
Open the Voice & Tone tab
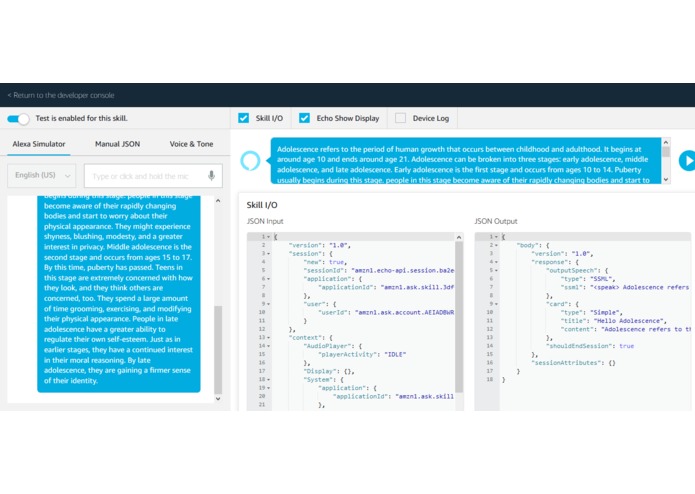(191, 144)
